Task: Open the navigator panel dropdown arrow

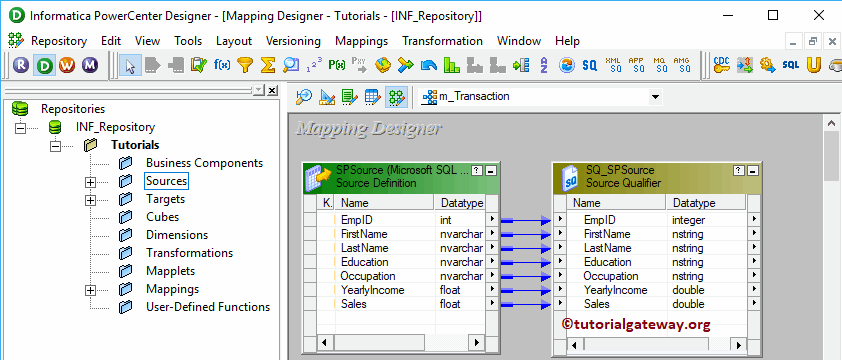Action: coord(259,90)
